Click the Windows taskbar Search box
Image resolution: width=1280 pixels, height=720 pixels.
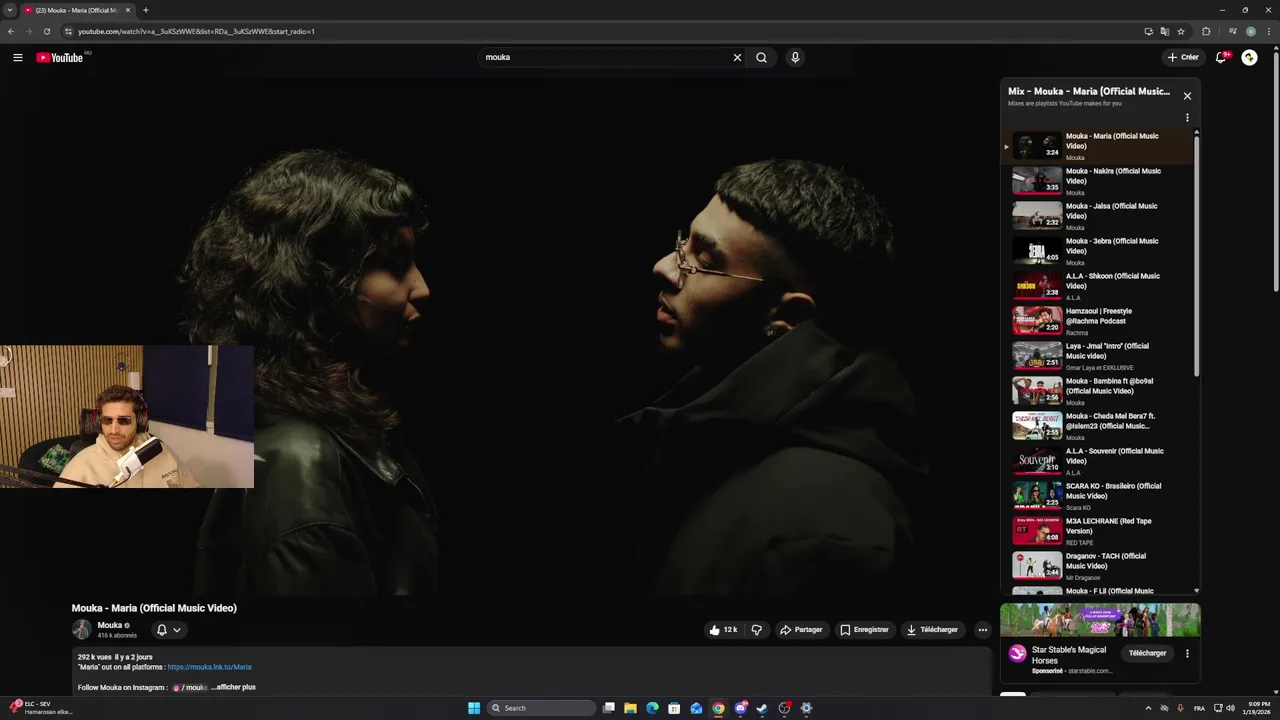pyautogui.click(x=540, y=708)
